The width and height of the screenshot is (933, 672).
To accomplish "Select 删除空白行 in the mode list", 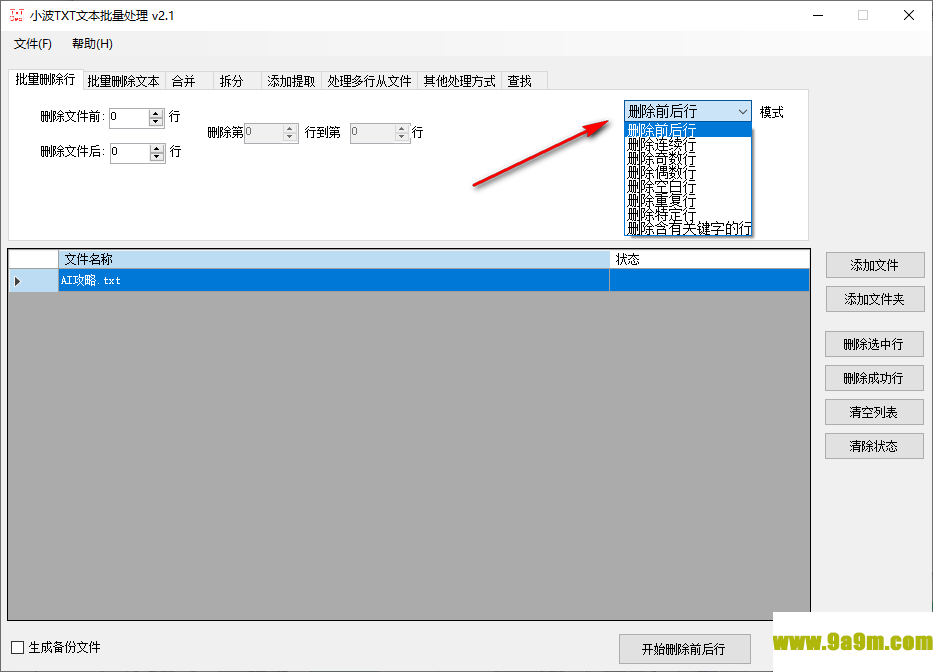I will [x=688, y=186].
